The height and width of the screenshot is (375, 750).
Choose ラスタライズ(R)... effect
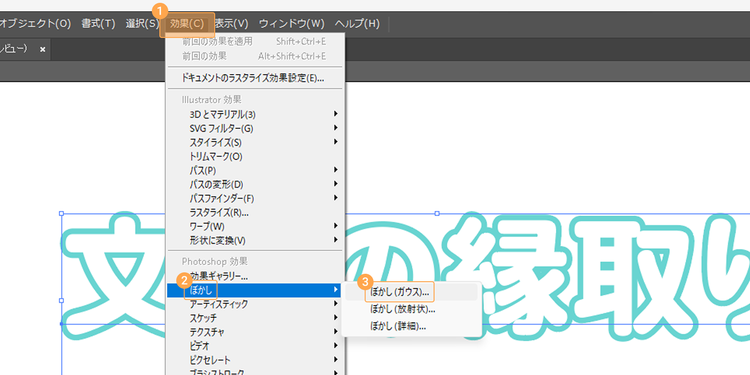254,212
